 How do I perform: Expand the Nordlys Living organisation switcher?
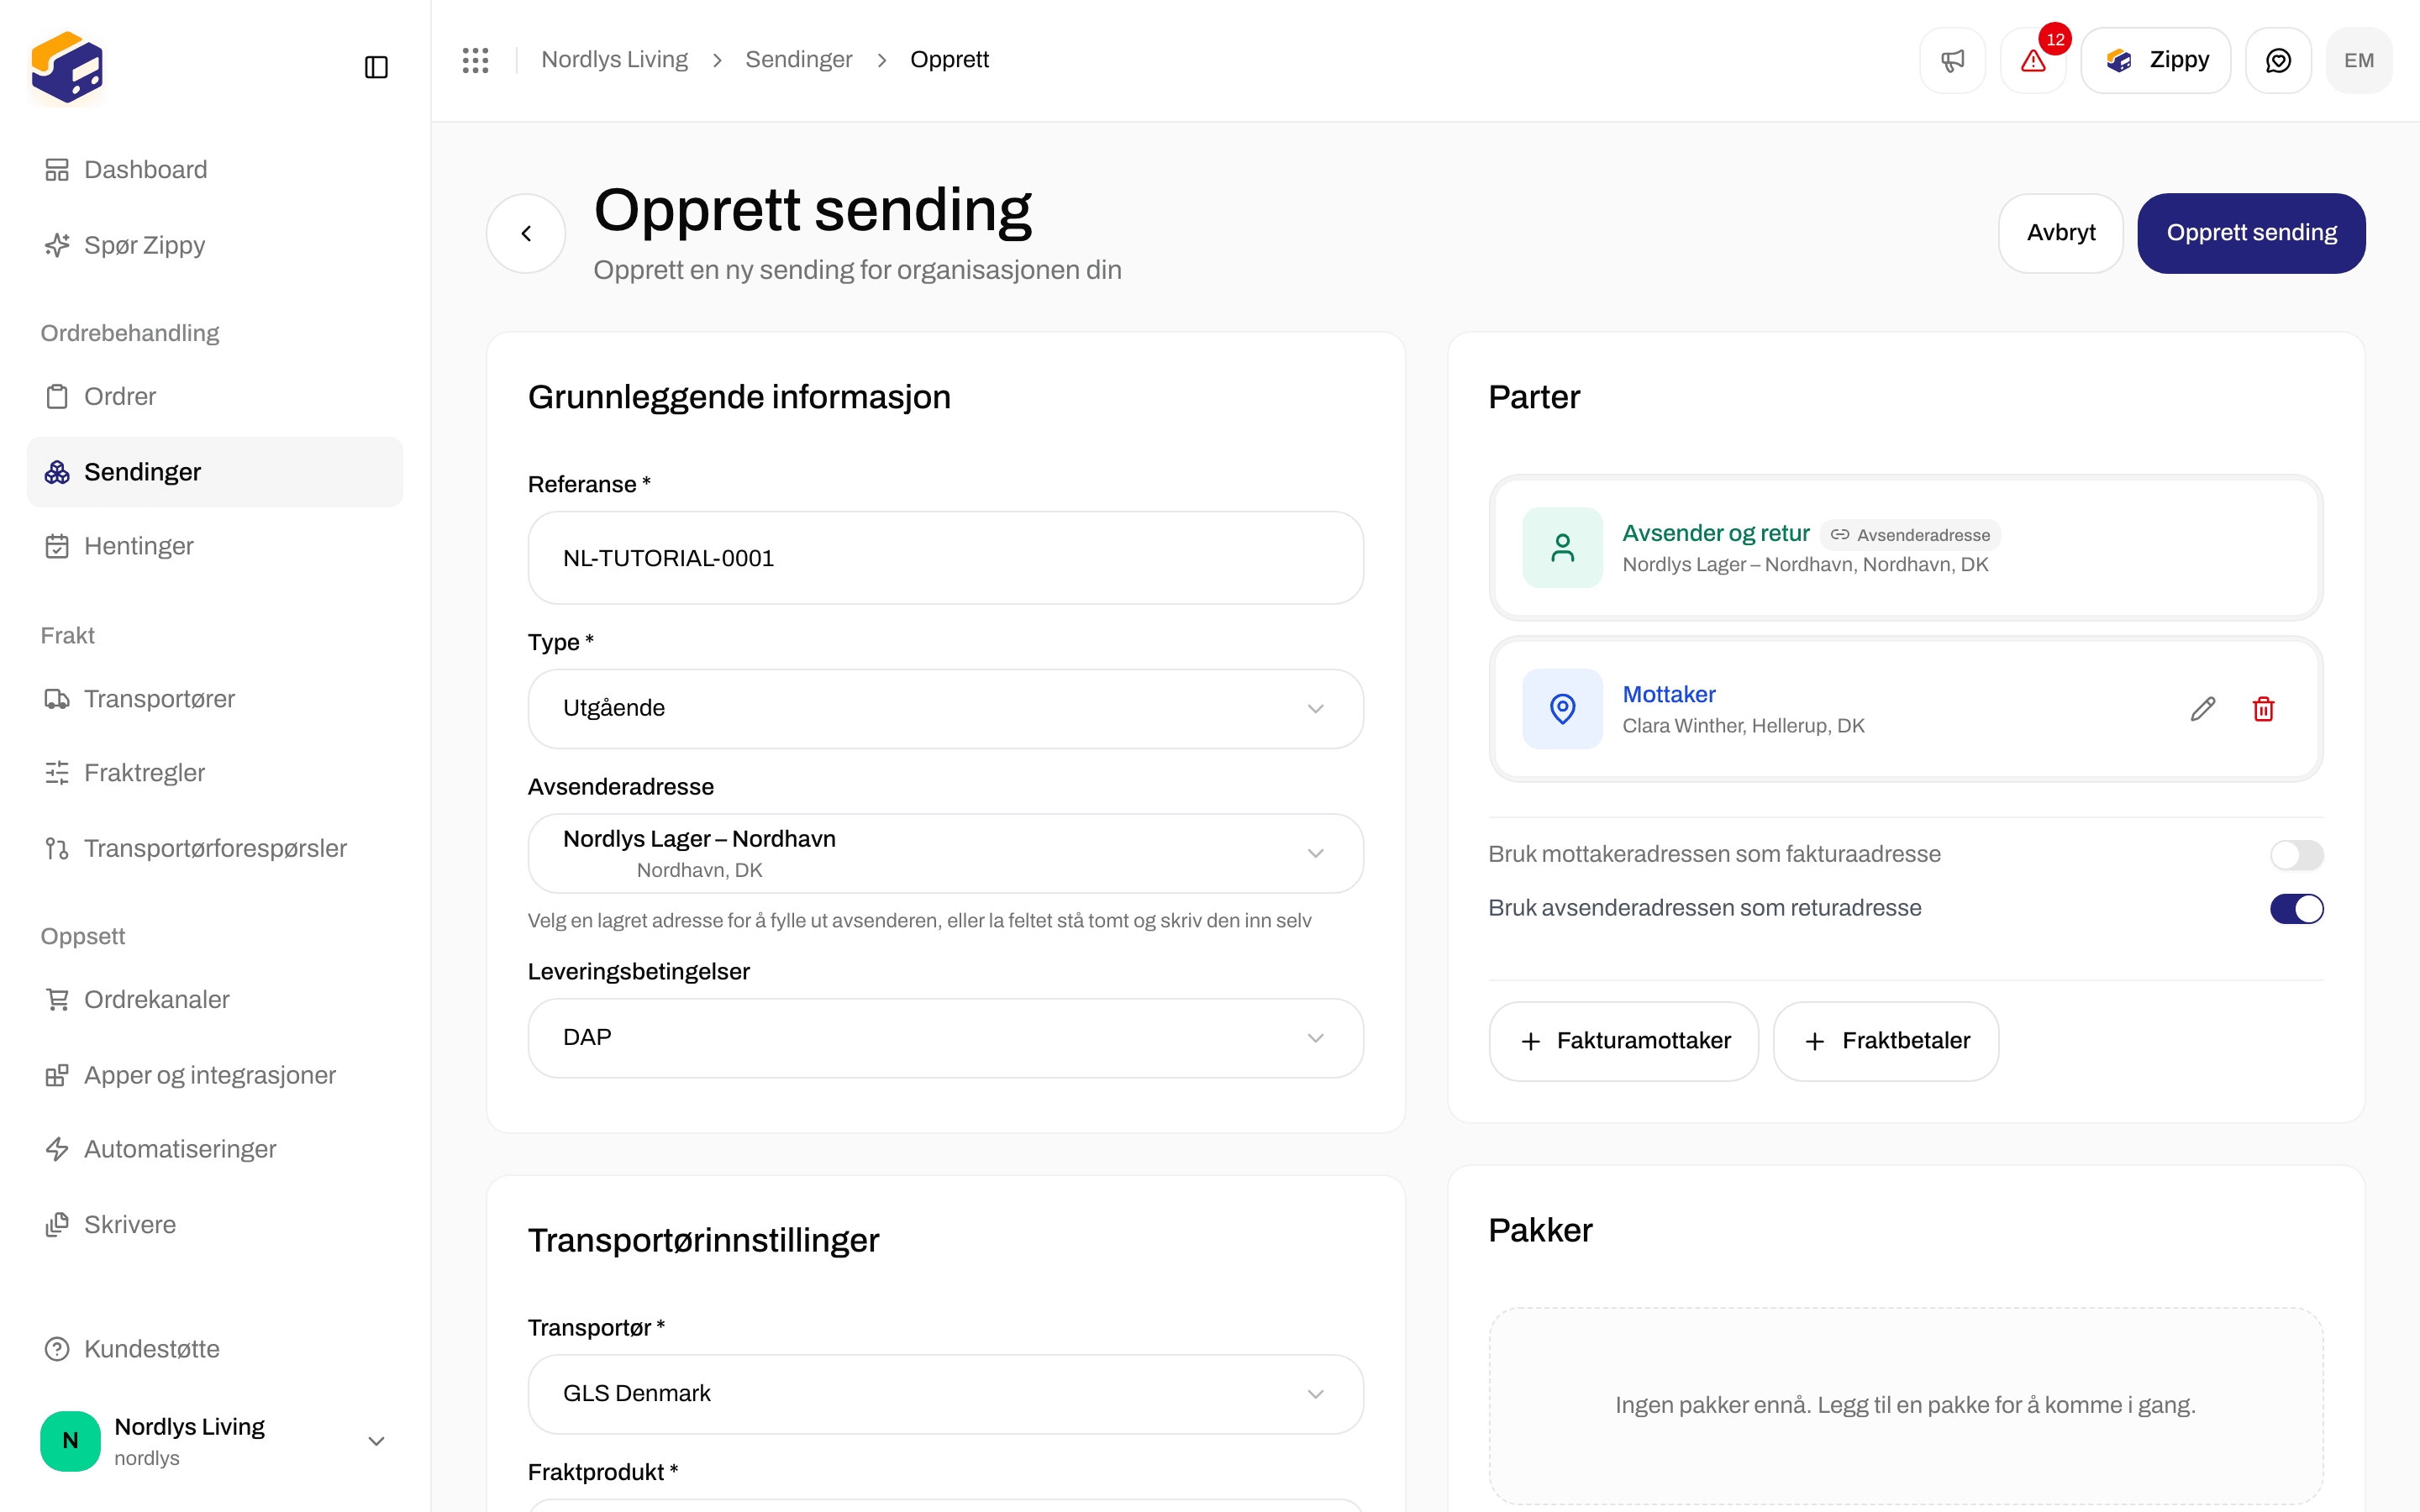215,1441
